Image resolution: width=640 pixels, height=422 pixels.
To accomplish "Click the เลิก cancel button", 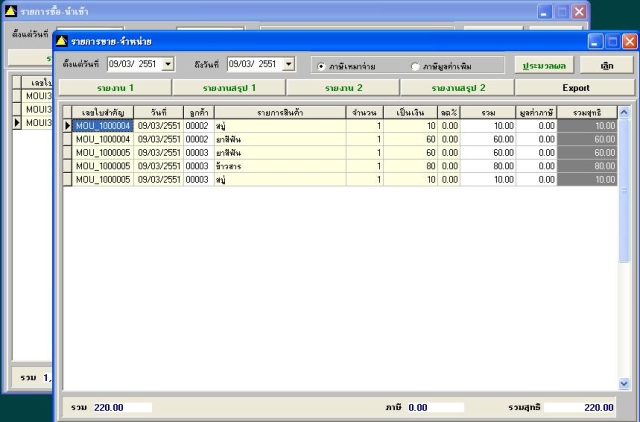I will pos(608,65).
